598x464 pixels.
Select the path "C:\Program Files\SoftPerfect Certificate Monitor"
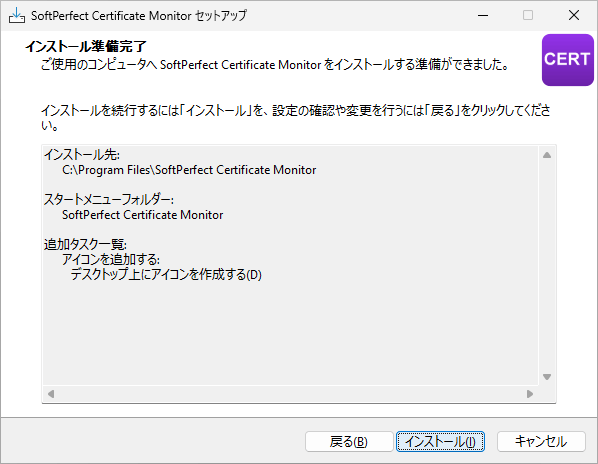(189, 170)
